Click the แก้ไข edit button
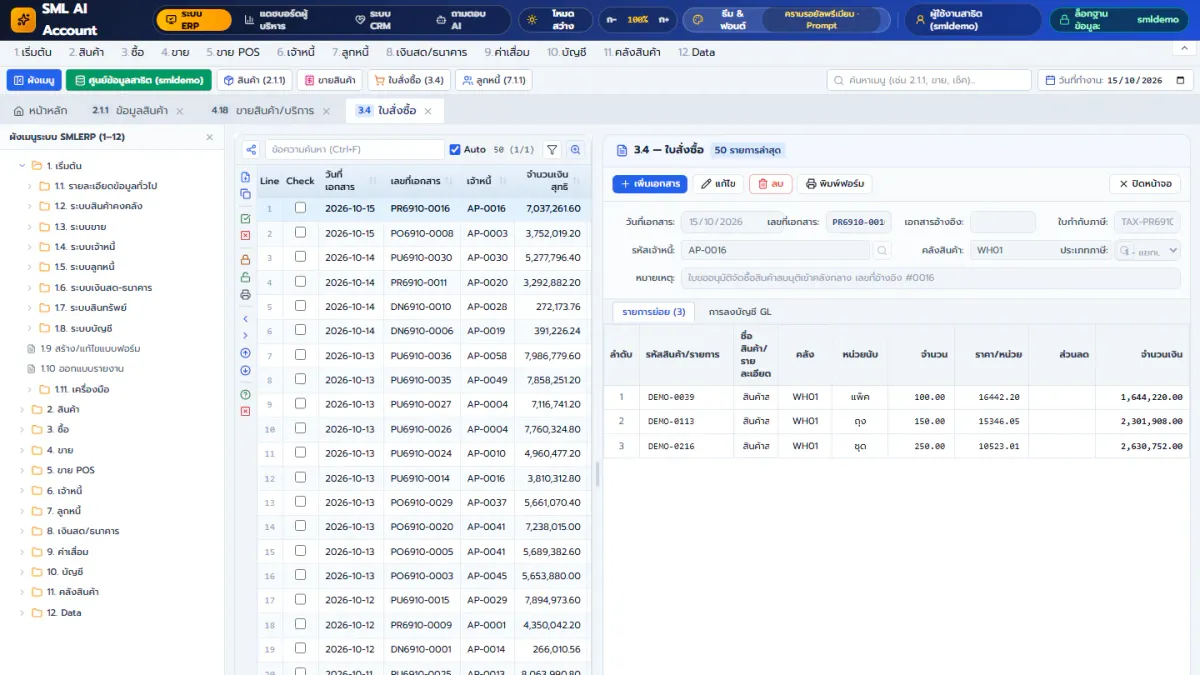 [x=718, y=184]
